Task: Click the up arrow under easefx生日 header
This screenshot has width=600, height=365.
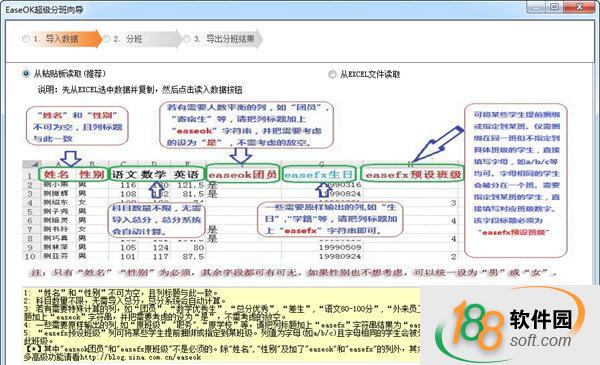Action: coord(324,190)
